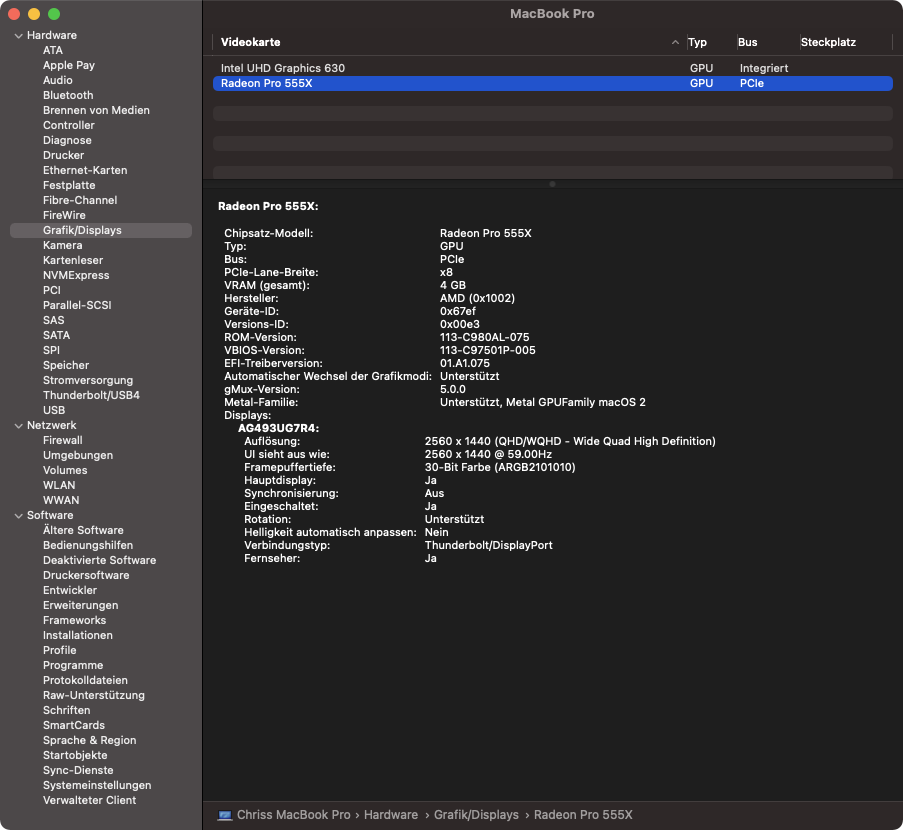Image resolution: width=903 pixels, height=830 pixels.
Task: Select Grafik/Displays in the sidebar
Action: click(x=101, y=230)
